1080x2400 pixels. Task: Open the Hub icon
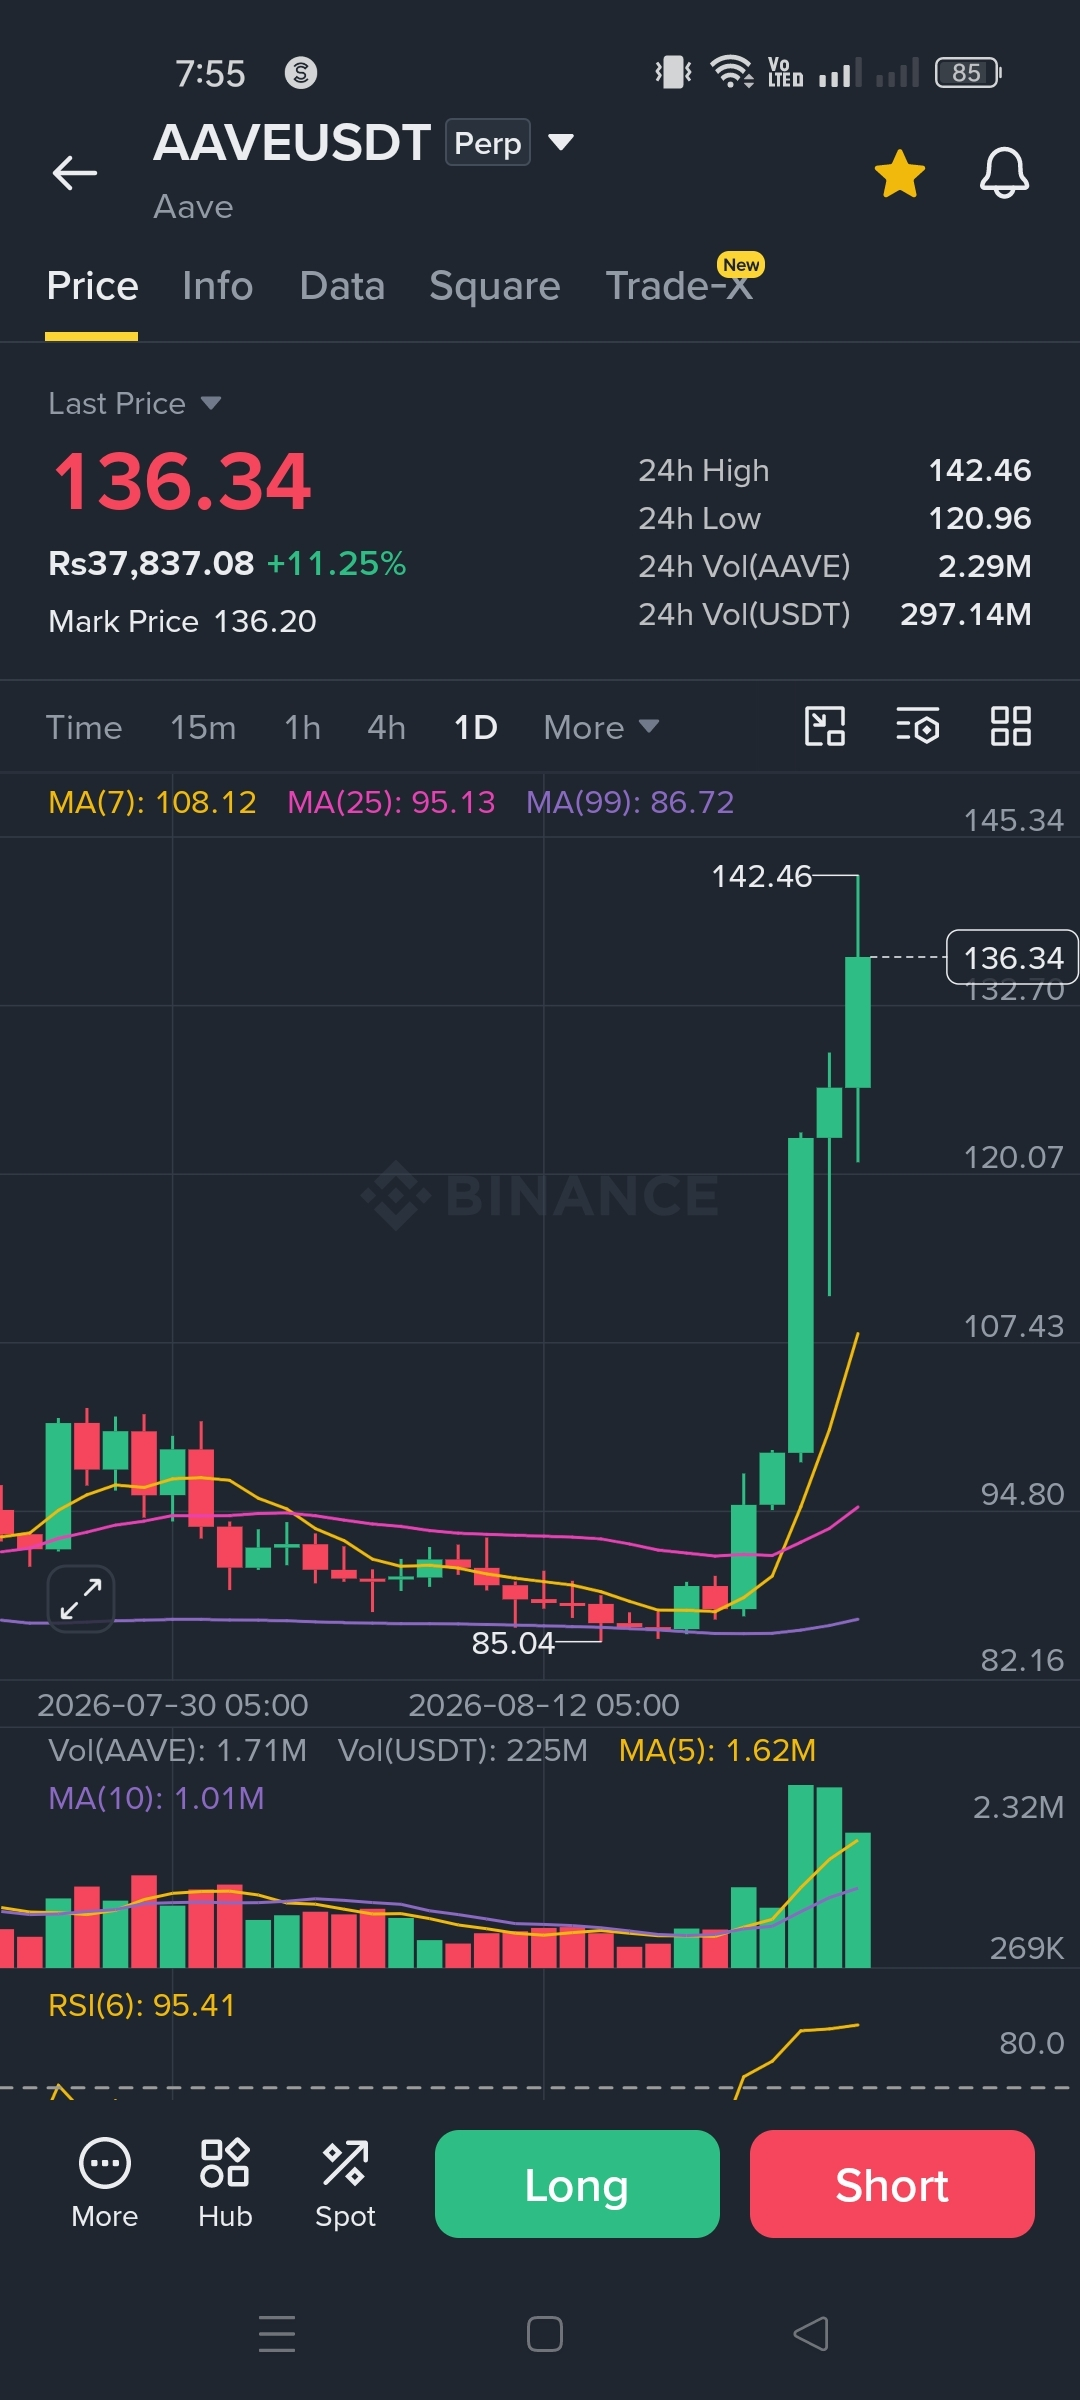225,2184
